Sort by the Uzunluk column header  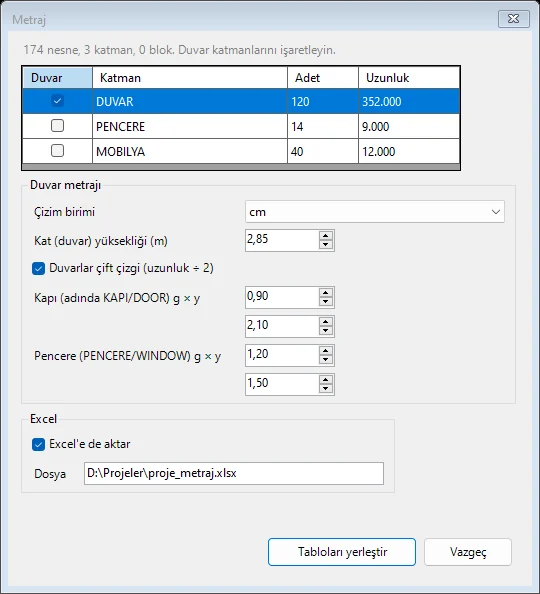[409, 78]
